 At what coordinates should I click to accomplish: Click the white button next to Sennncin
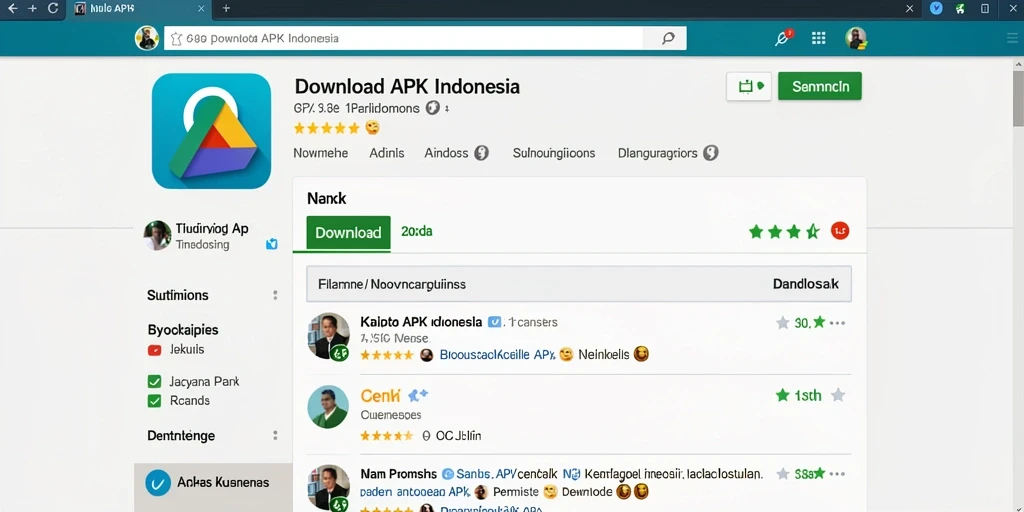tap(748, 86)
